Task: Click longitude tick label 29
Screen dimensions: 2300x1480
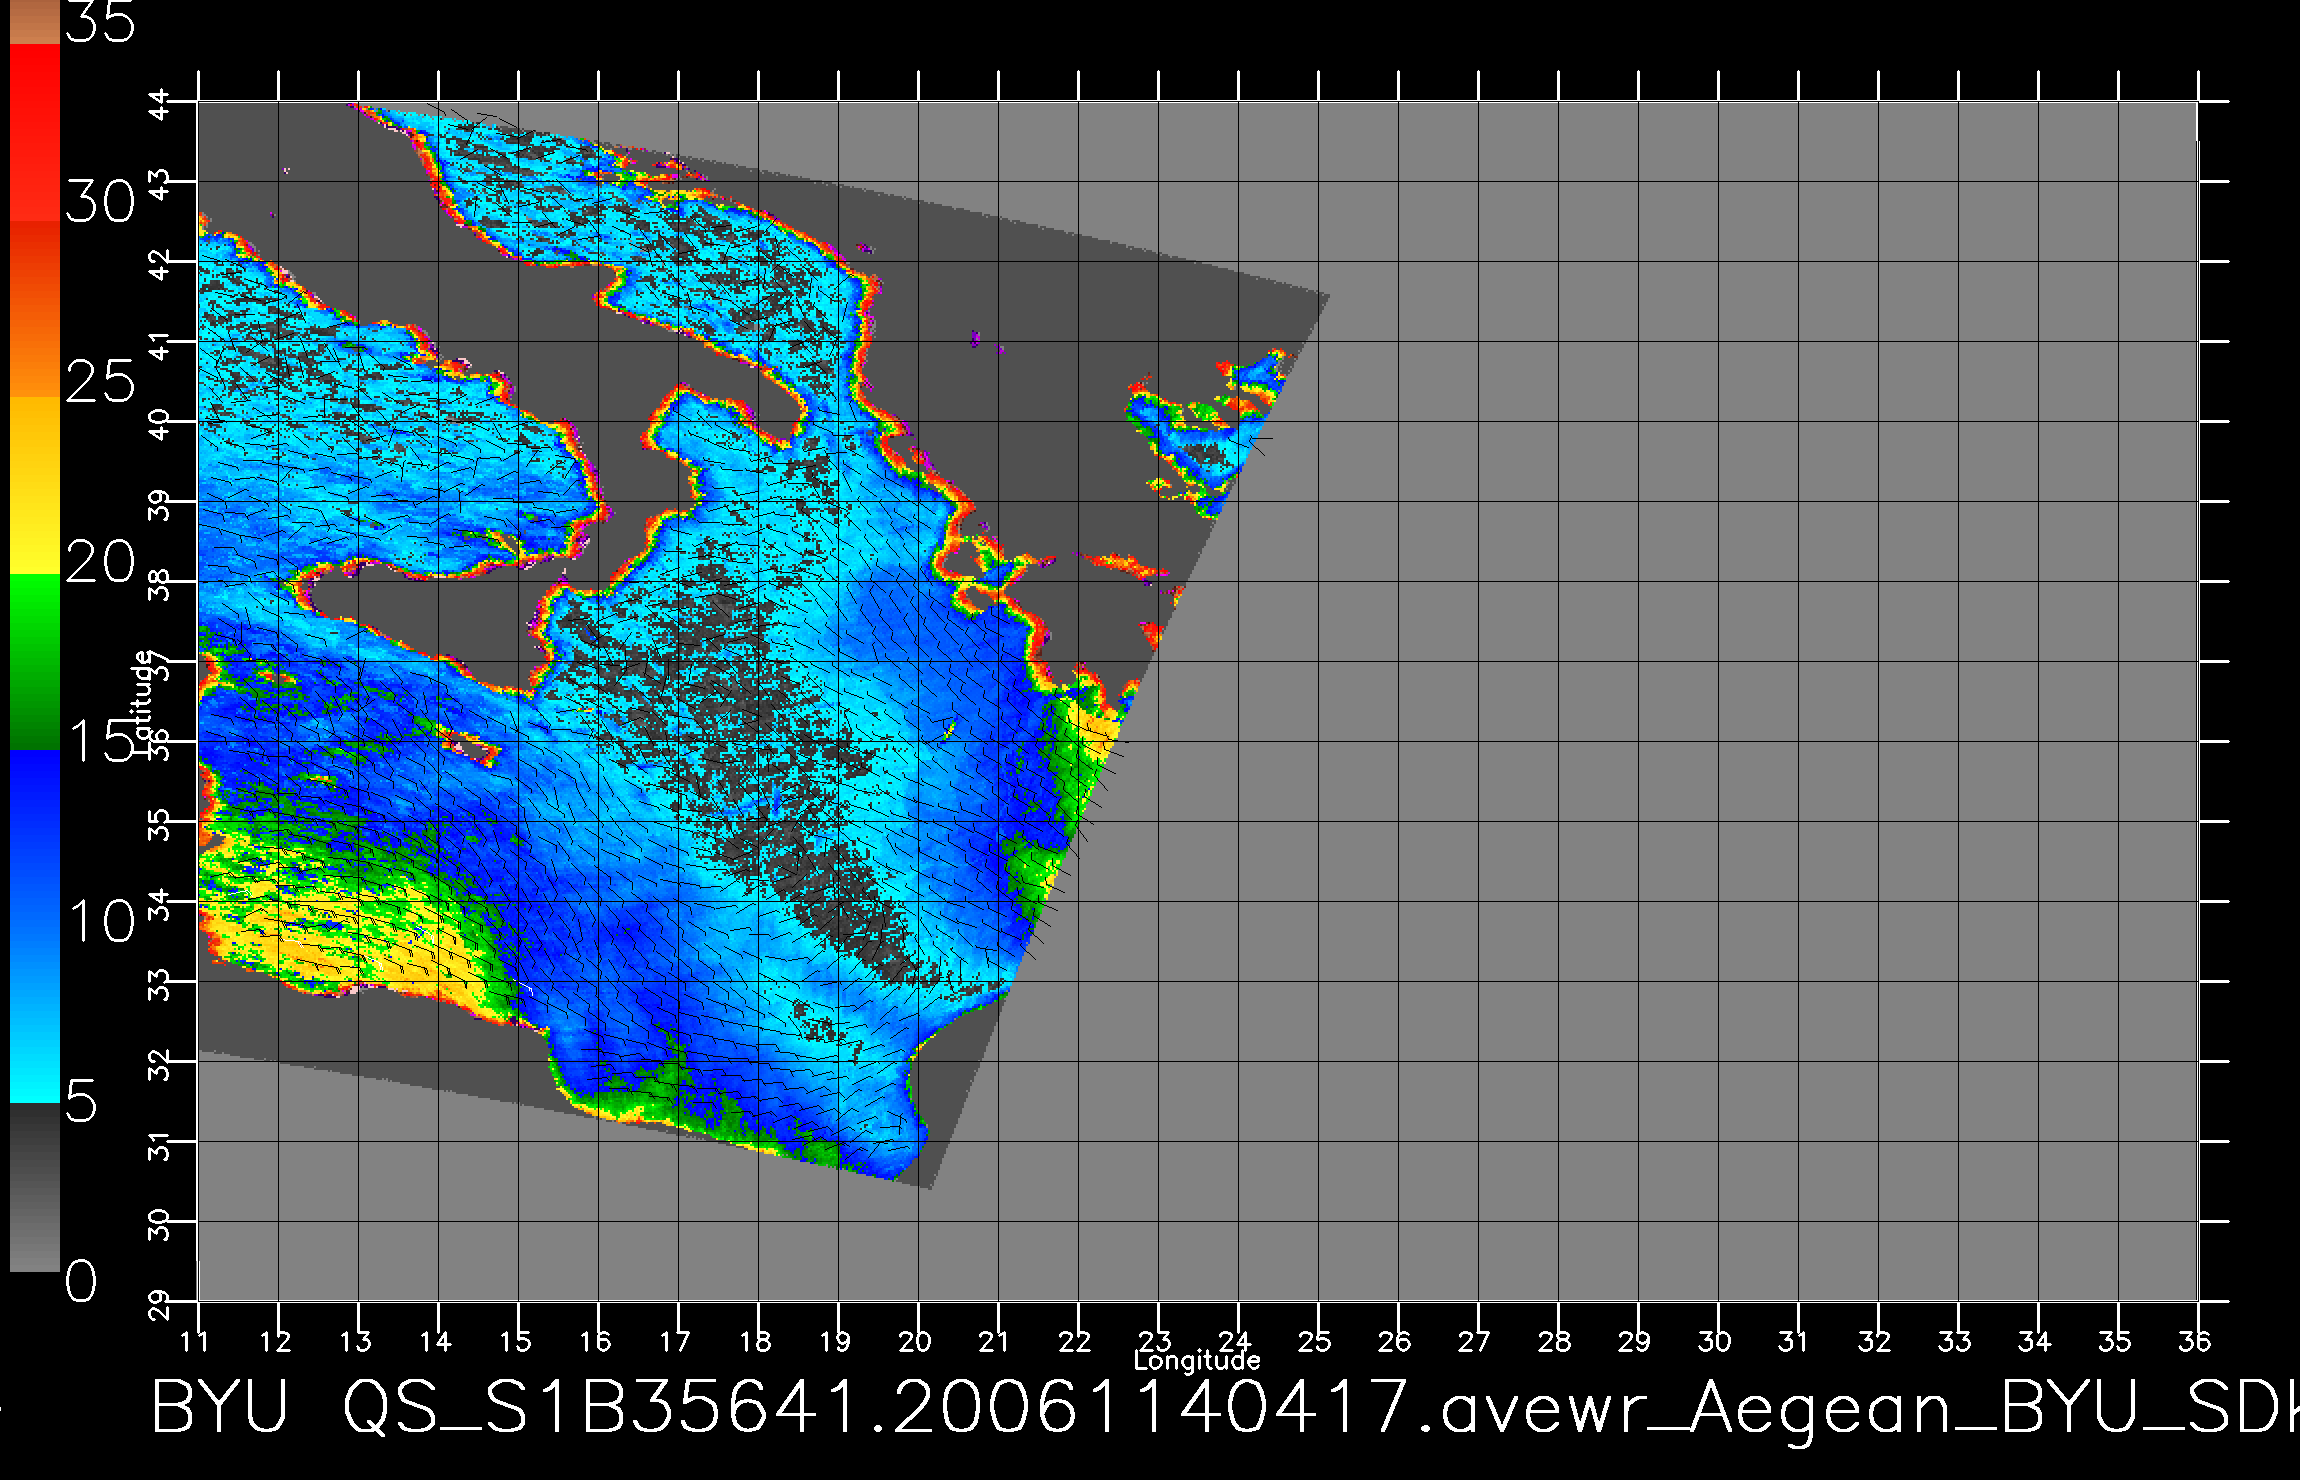Action: (x=1634, y=1341)
